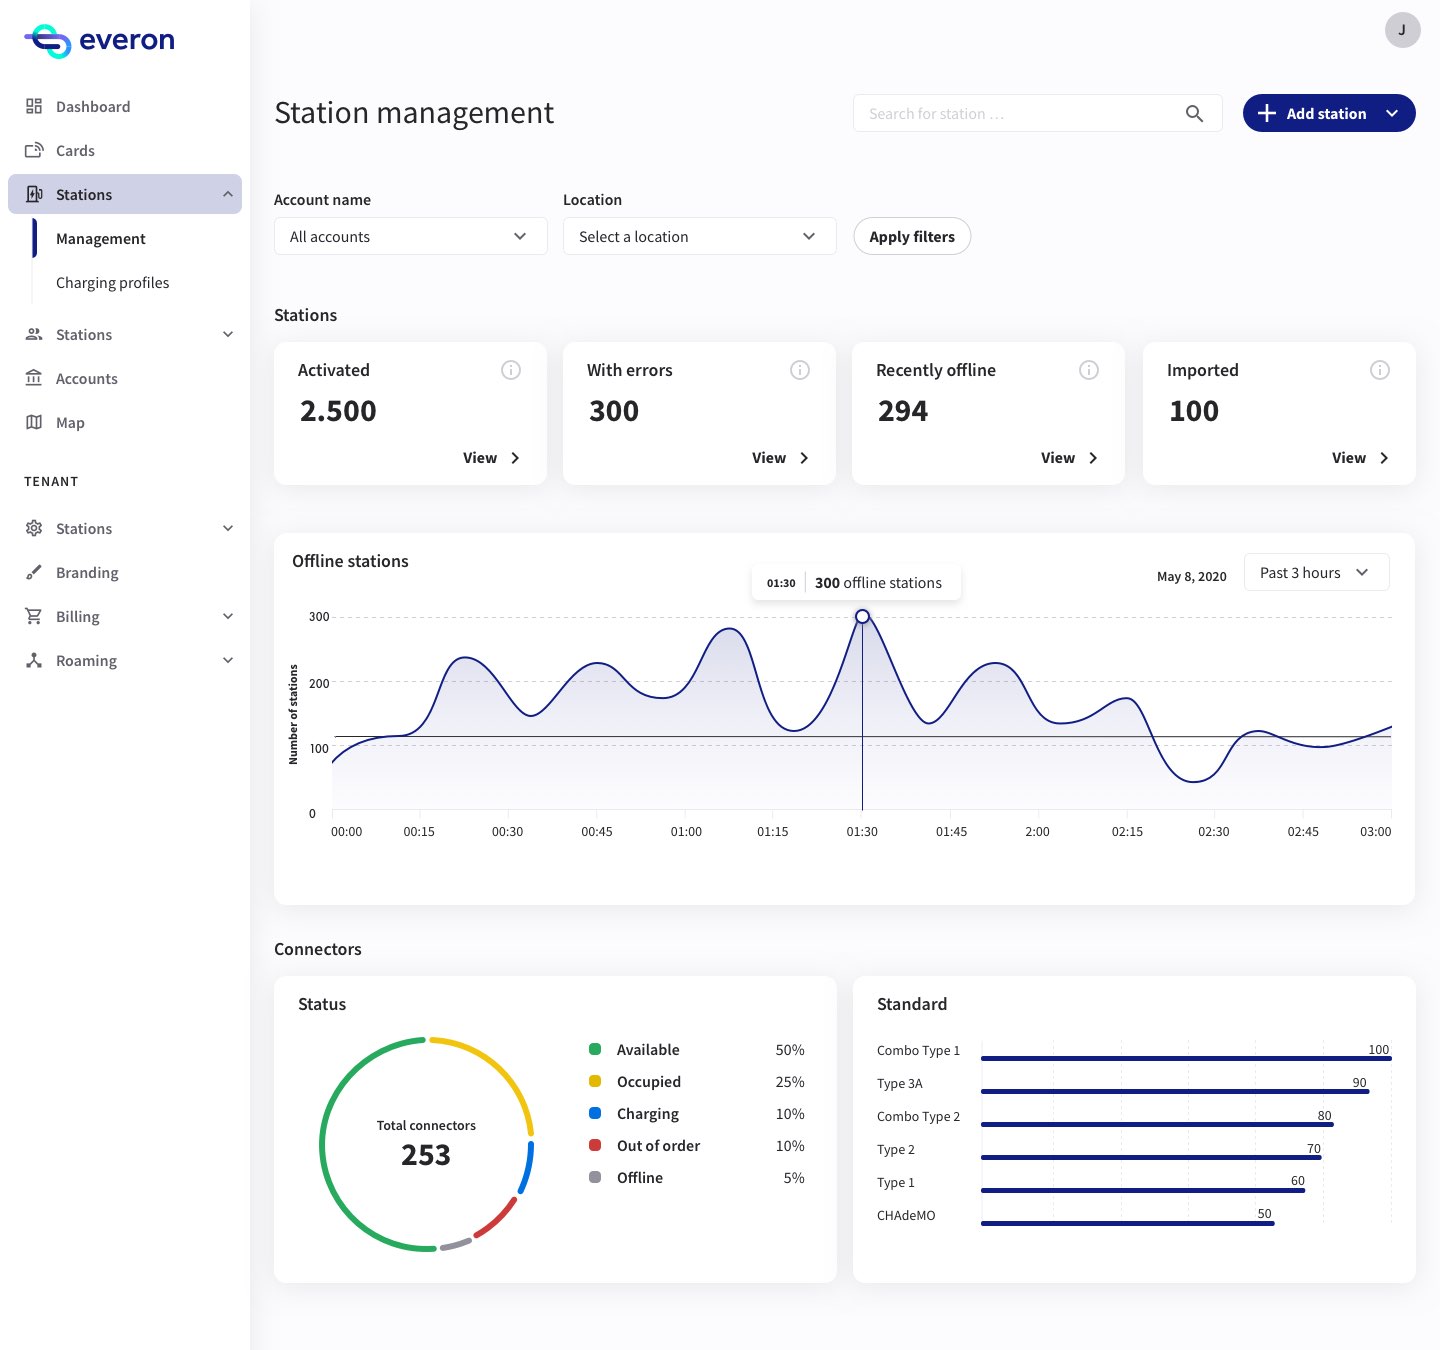Click the Billing cart icon
Viewport: 1440px width, 1350px height.
(x=34, y=616)
